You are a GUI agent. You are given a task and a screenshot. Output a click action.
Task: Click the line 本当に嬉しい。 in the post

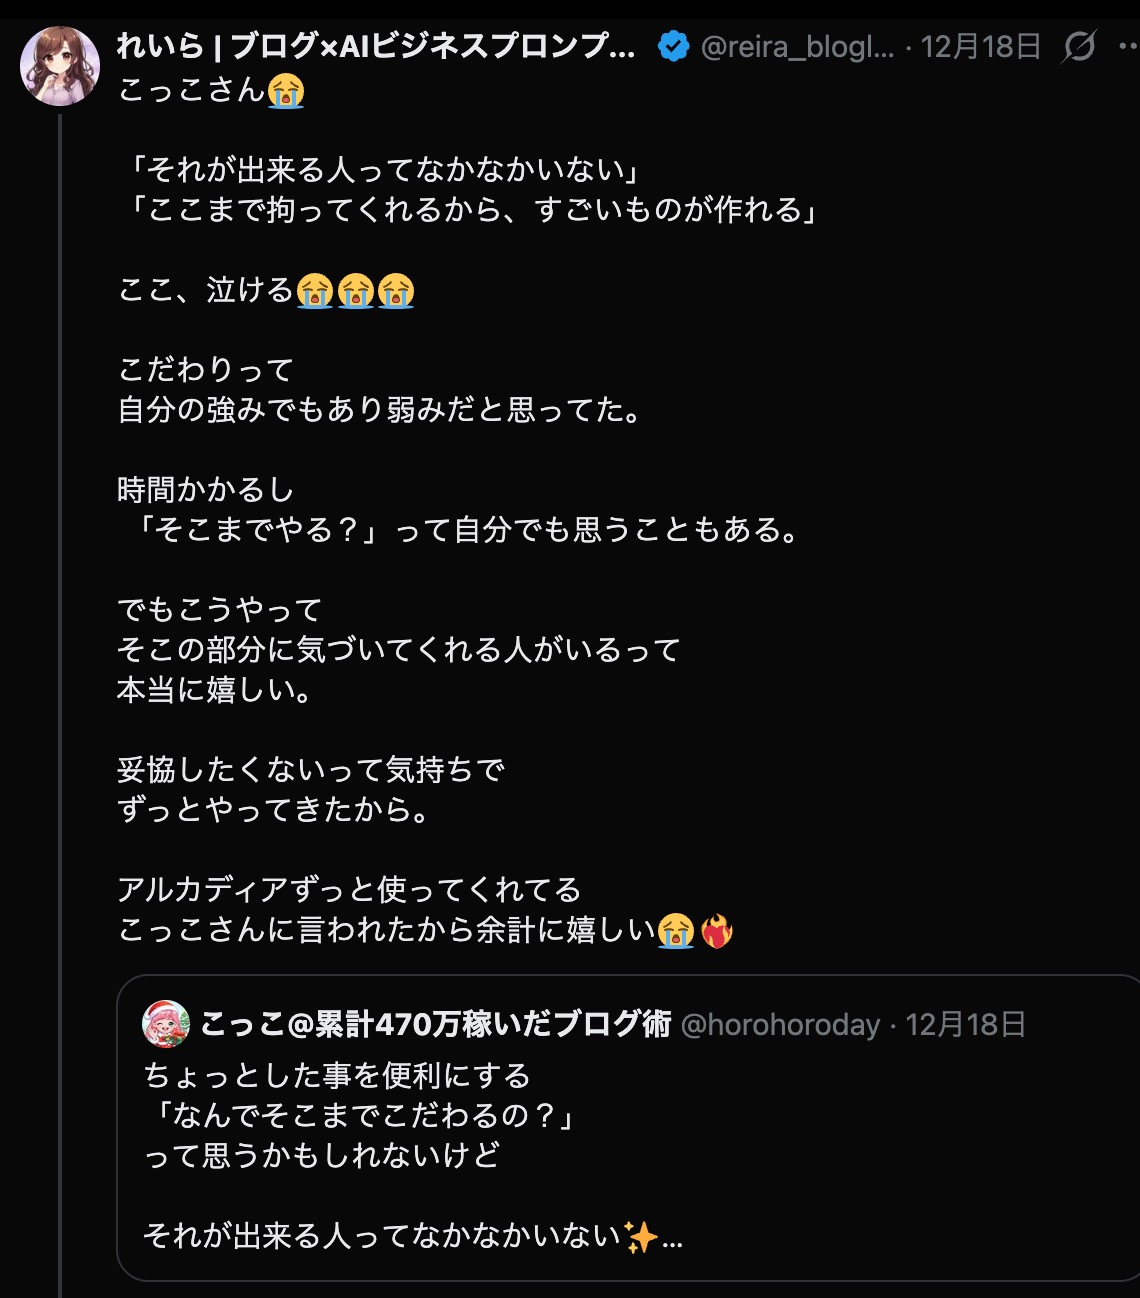(x=215, y=691)
